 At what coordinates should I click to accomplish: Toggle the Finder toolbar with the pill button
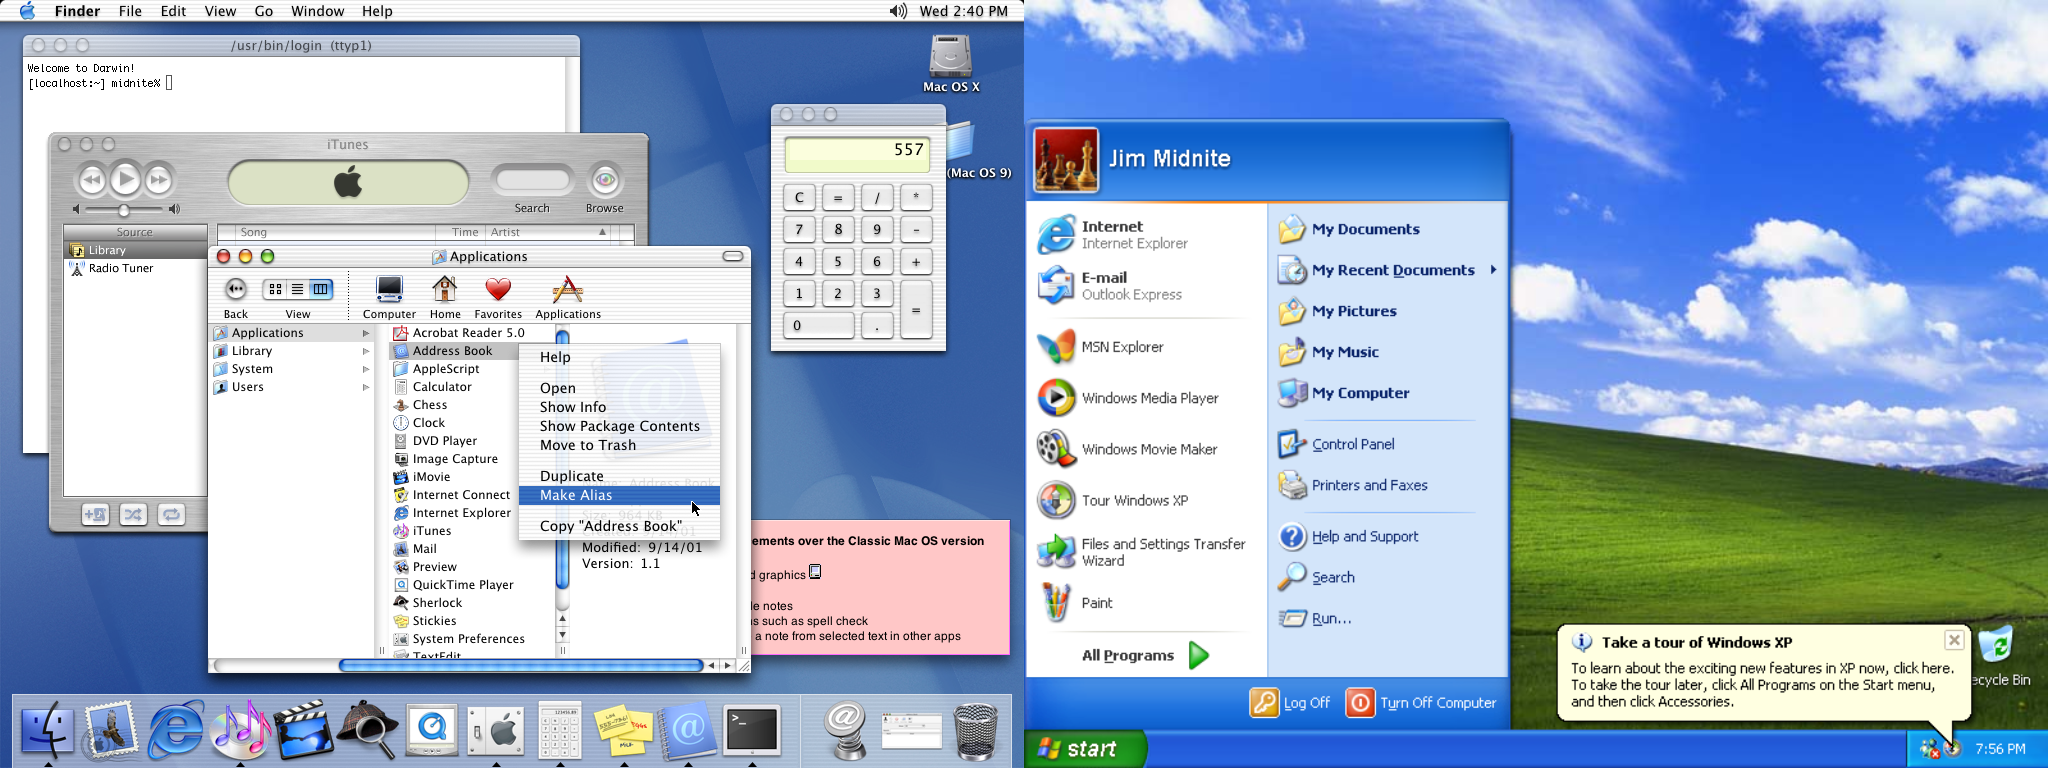[733, 256]
